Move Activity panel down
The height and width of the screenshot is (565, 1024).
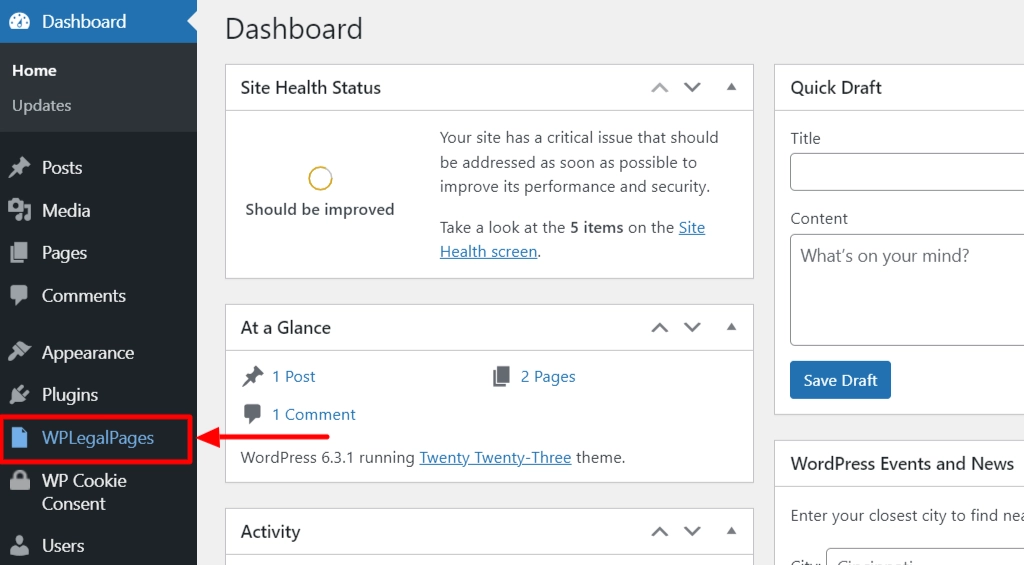(692, 531)
